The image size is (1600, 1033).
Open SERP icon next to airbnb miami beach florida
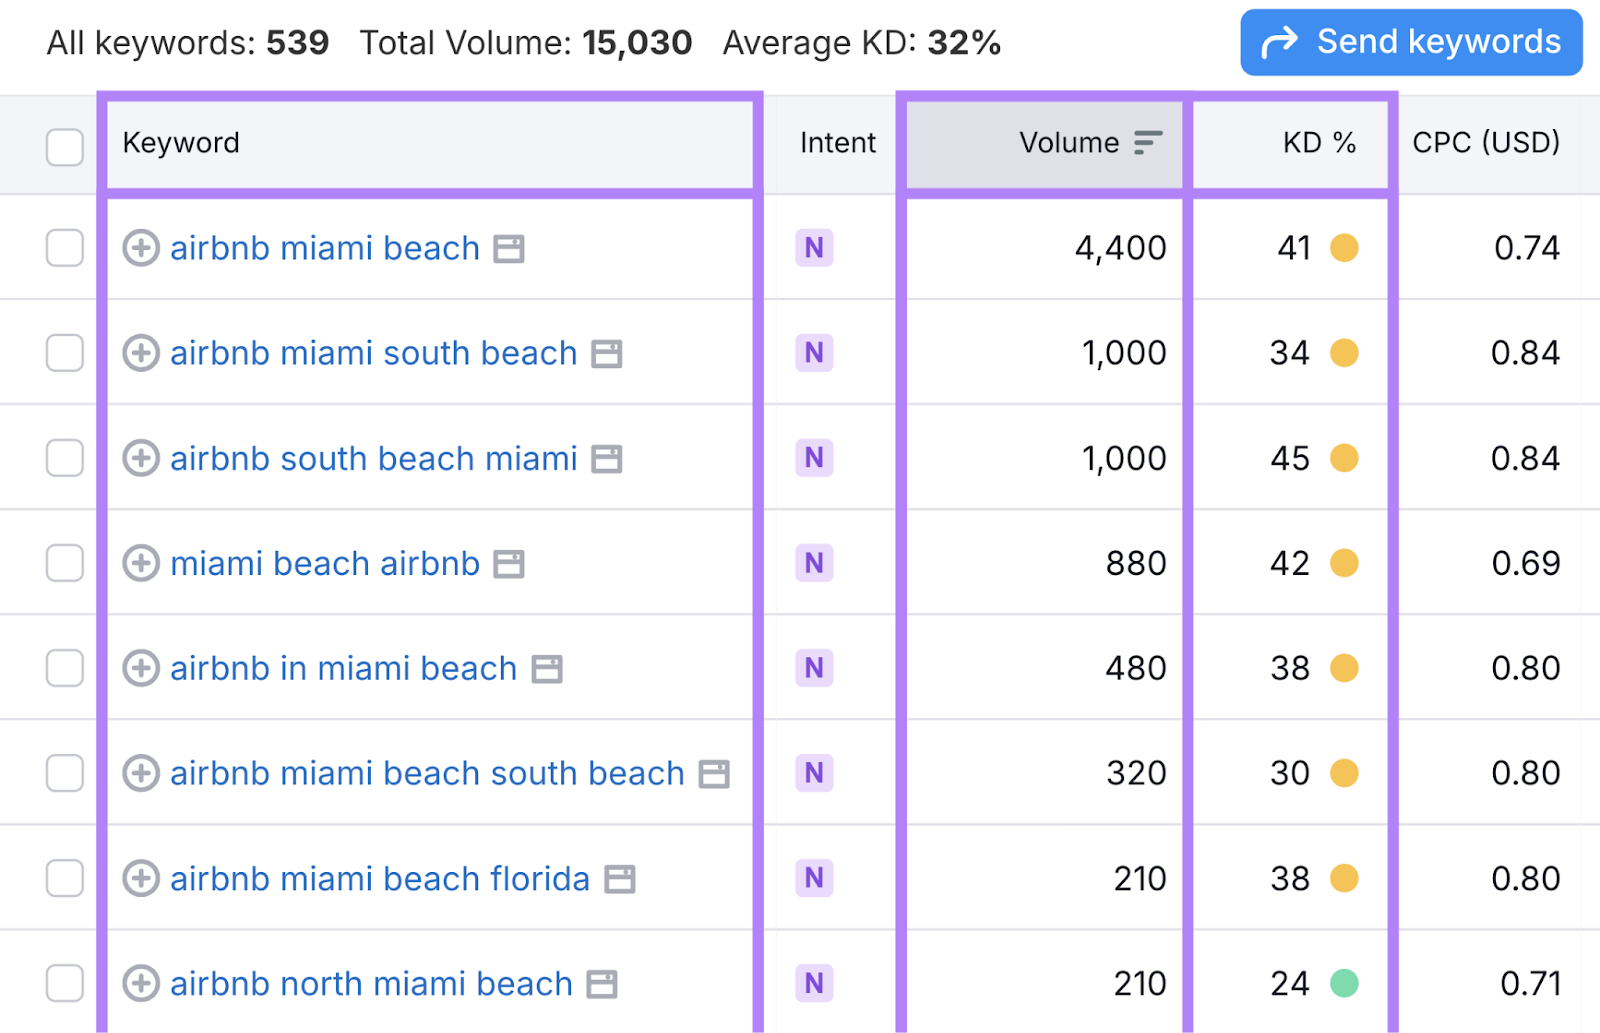point(622,879)
